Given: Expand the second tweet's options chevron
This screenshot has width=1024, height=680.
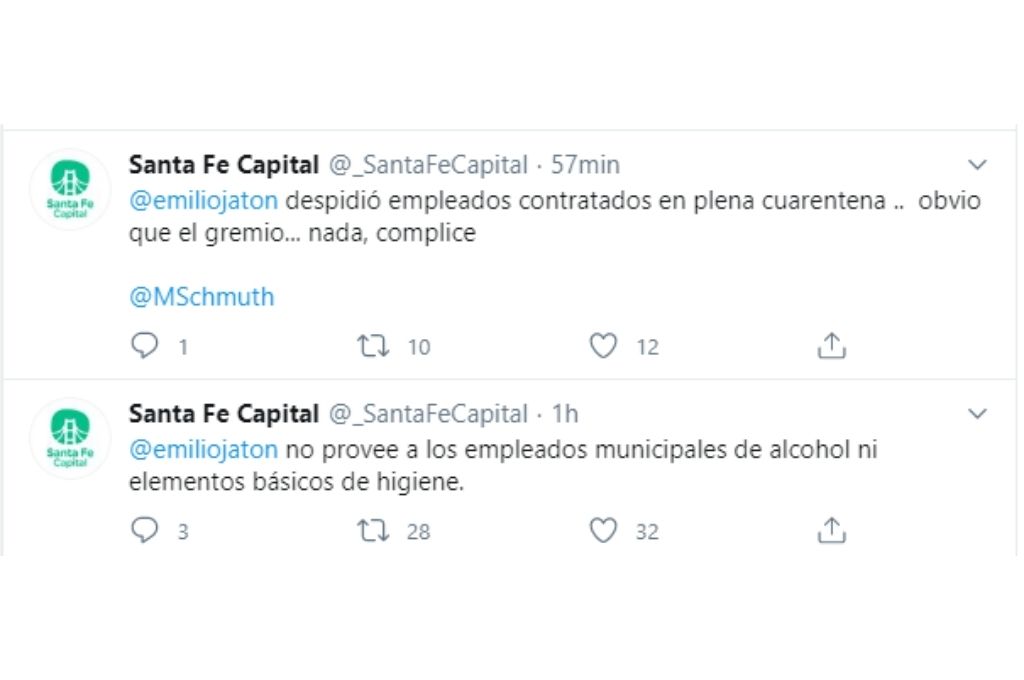Looking at the screenshot, I should click(x=977, y=414).
